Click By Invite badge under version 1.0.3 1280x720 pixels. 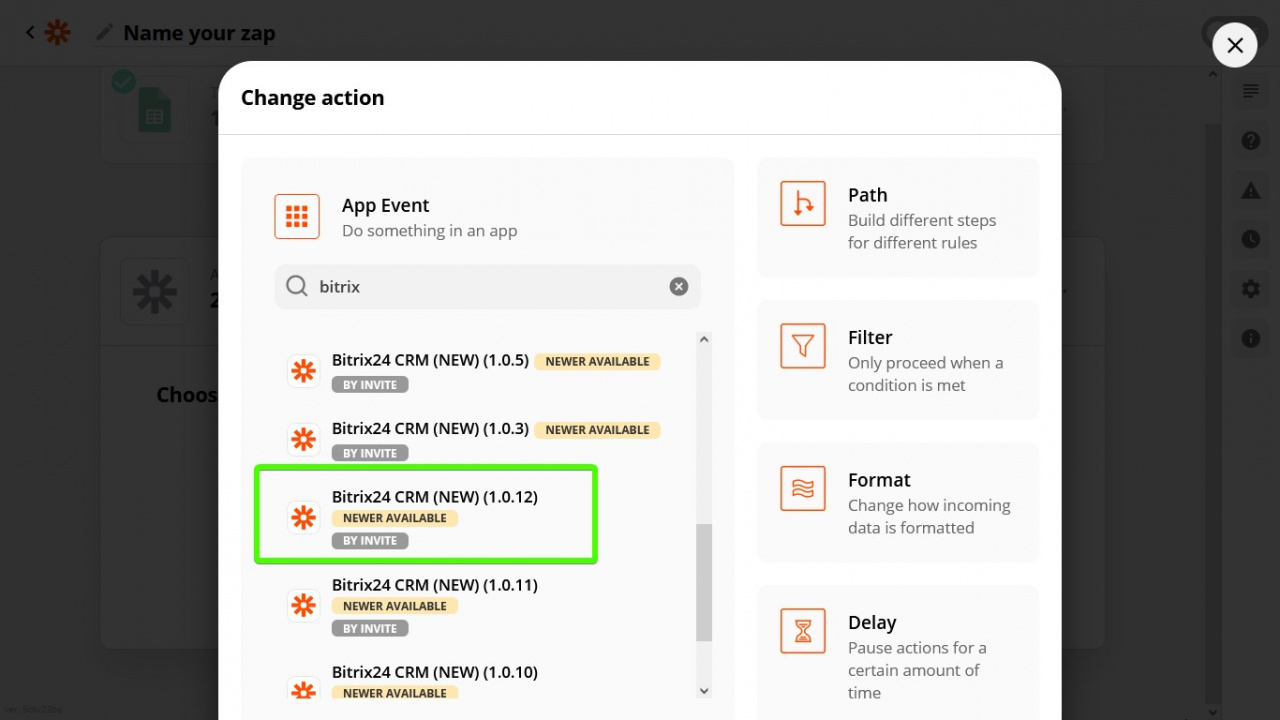[x=370, y=453]
